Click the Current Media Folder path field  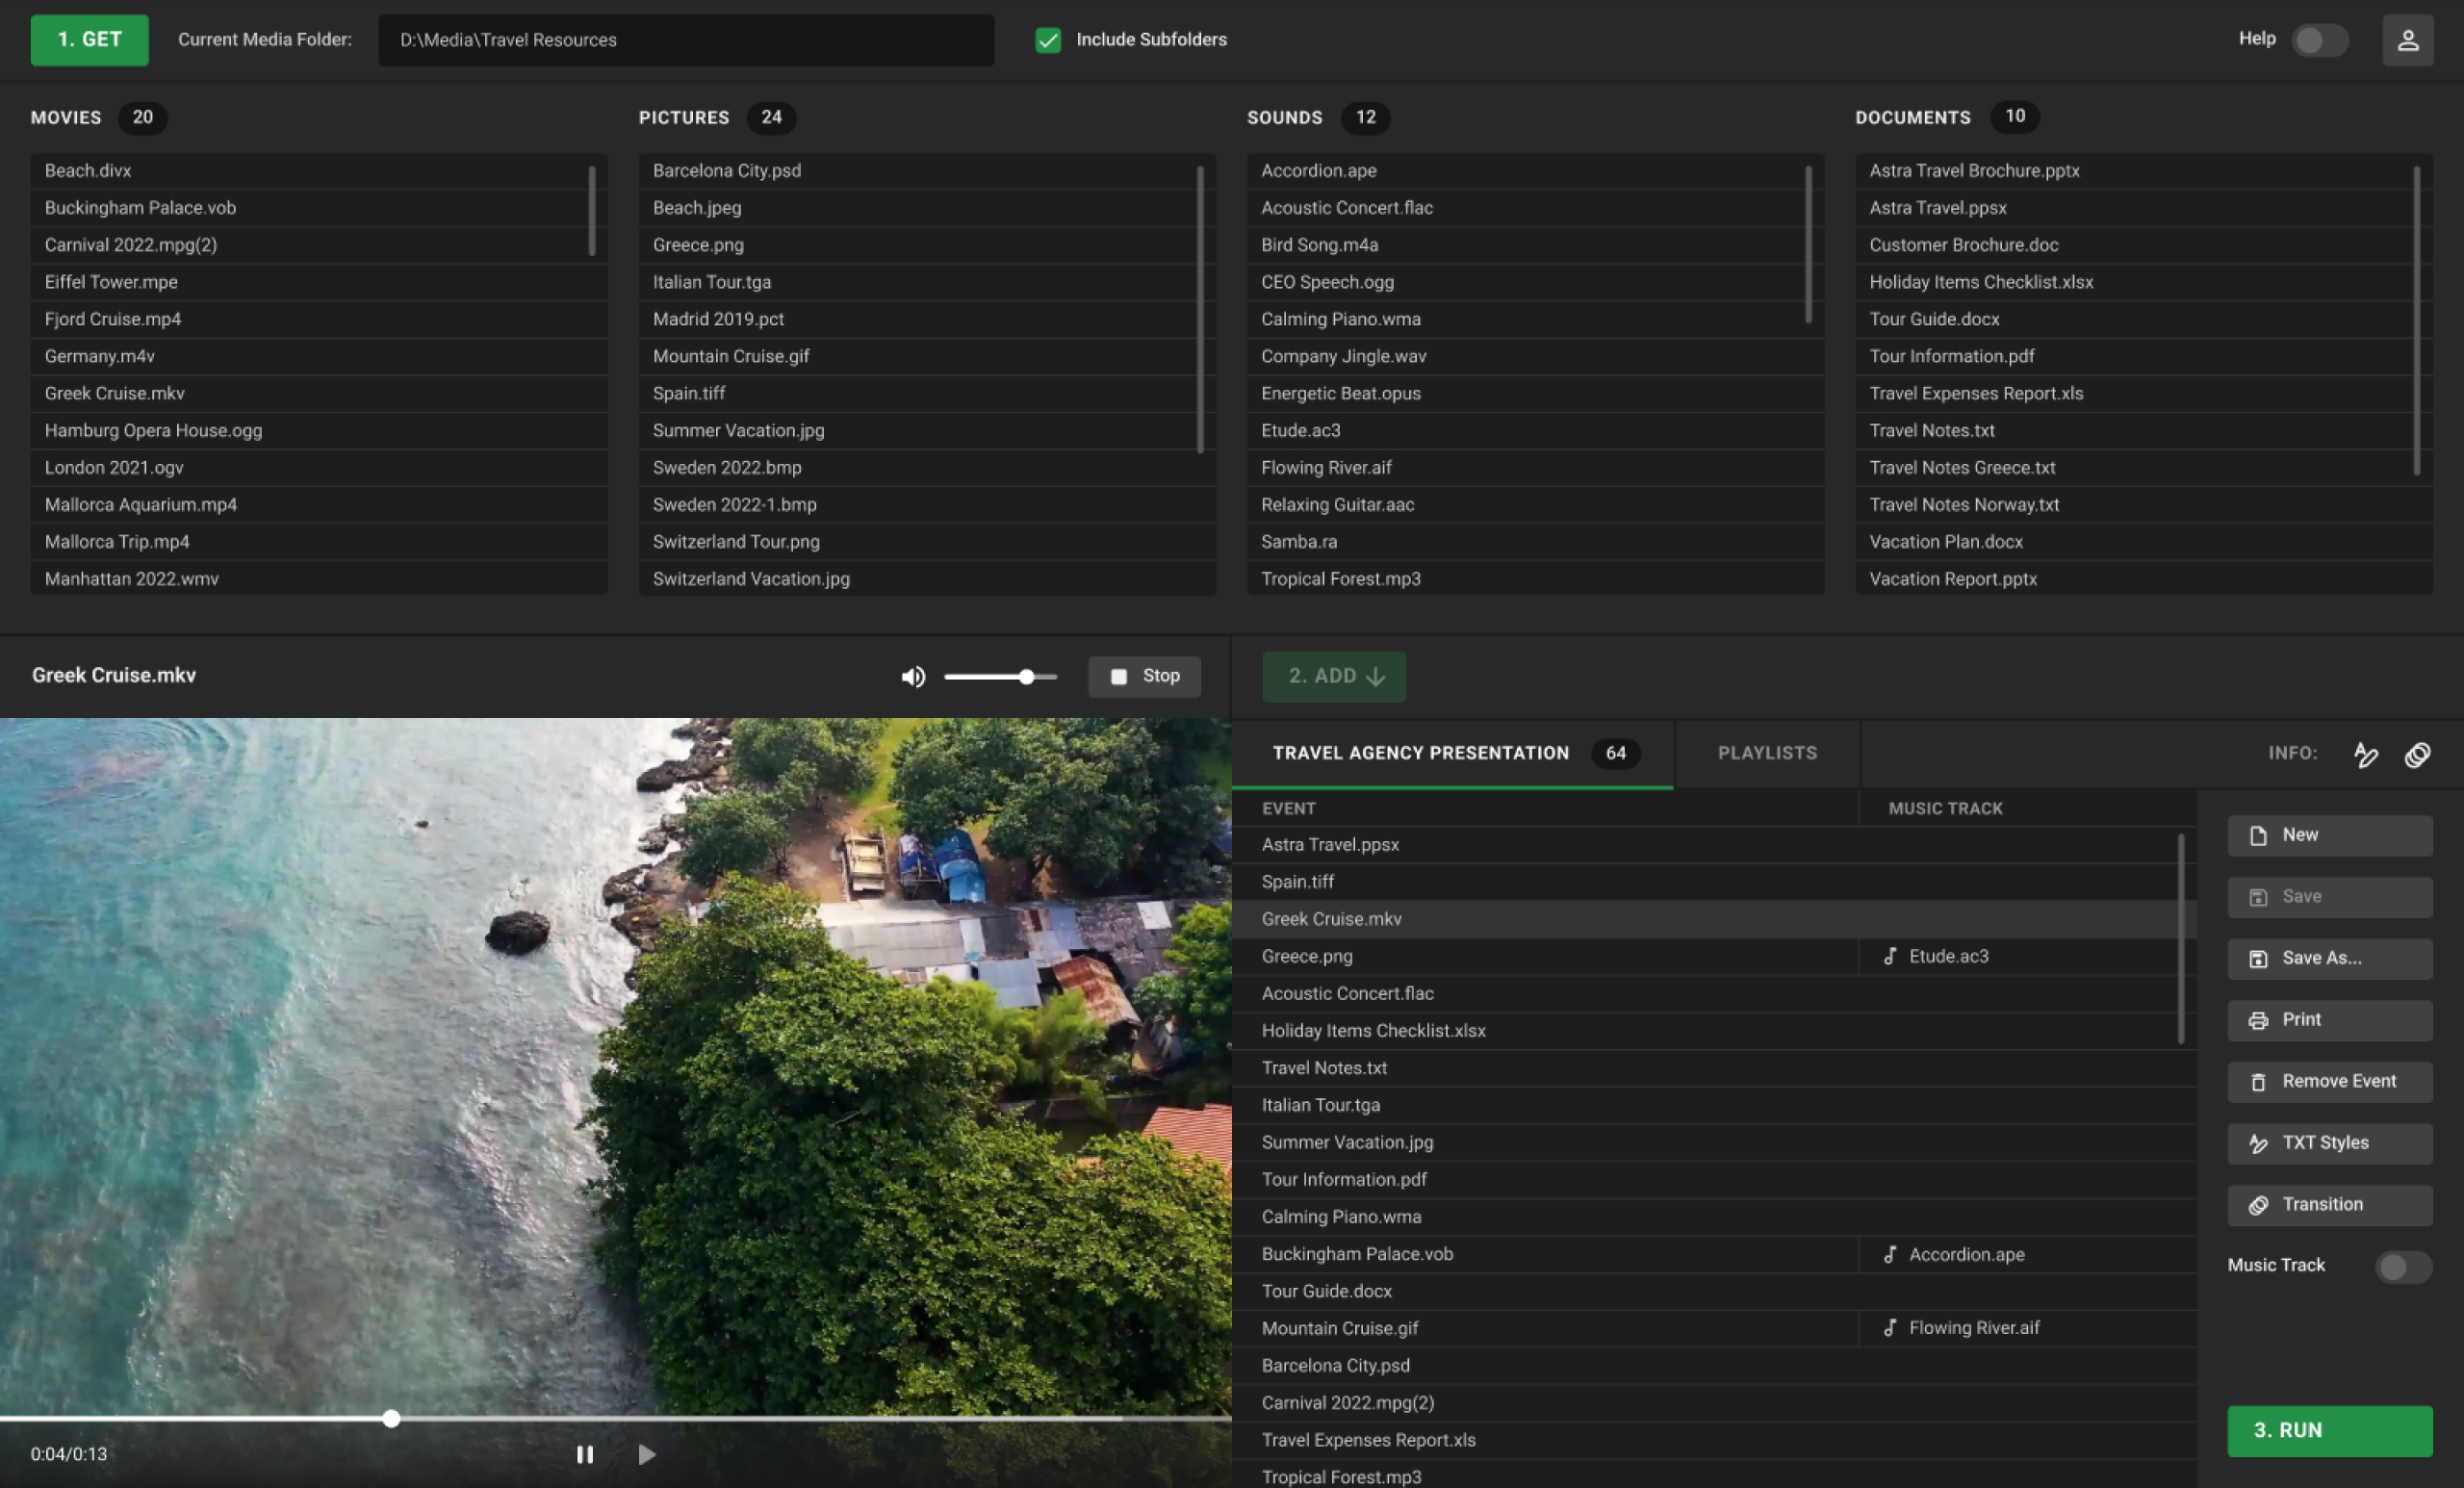(x=686, y=40)
